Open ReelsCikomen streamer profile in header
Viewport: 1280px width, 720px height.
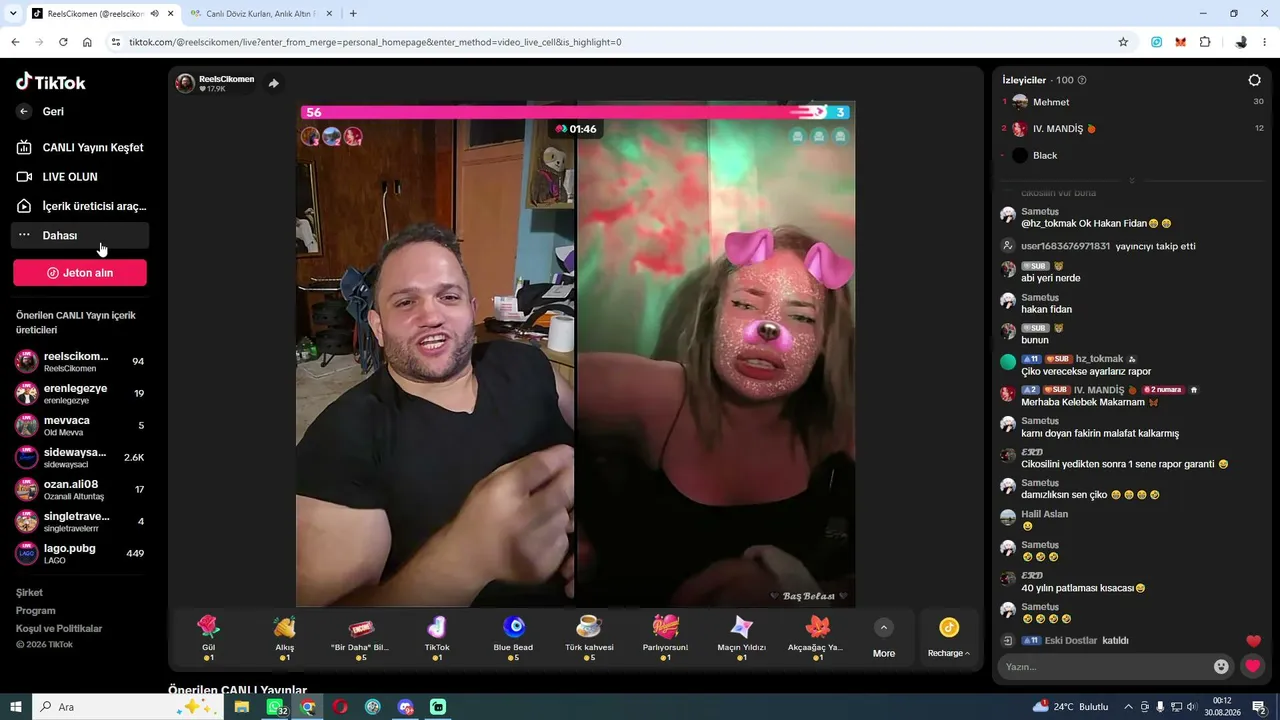click(x=215, y=83)
